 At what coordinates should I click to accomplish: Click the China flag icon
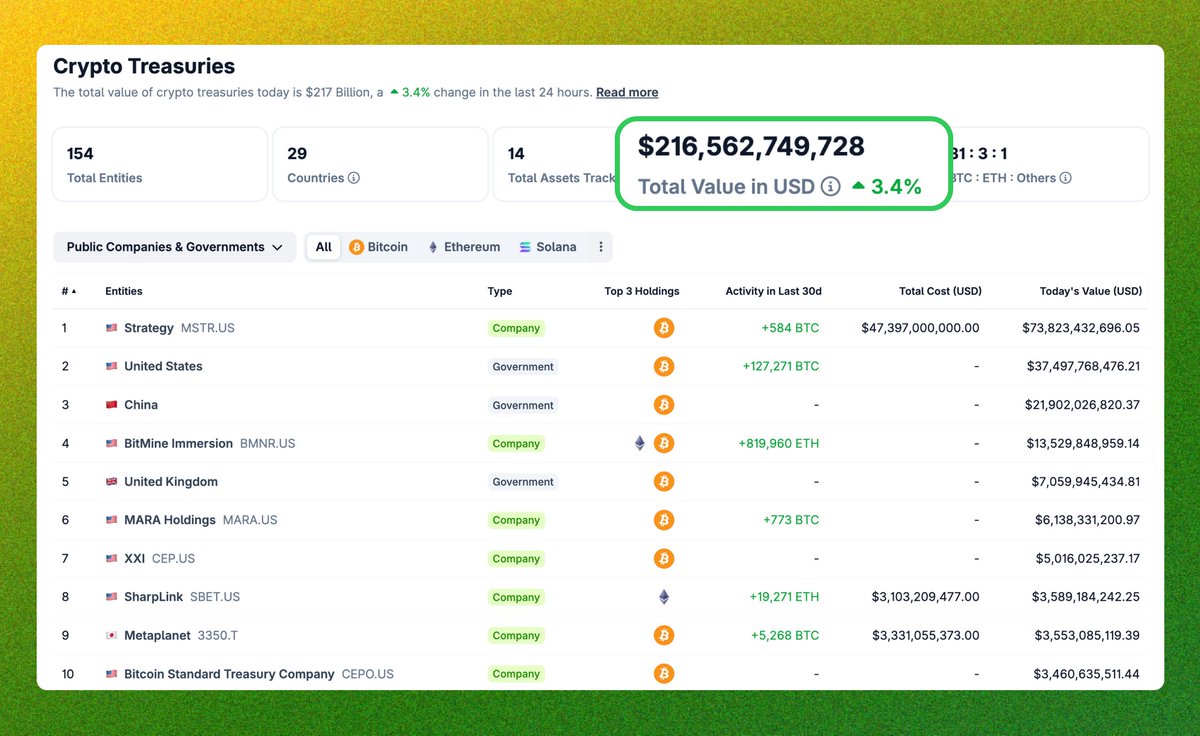(x=112, y=405)
